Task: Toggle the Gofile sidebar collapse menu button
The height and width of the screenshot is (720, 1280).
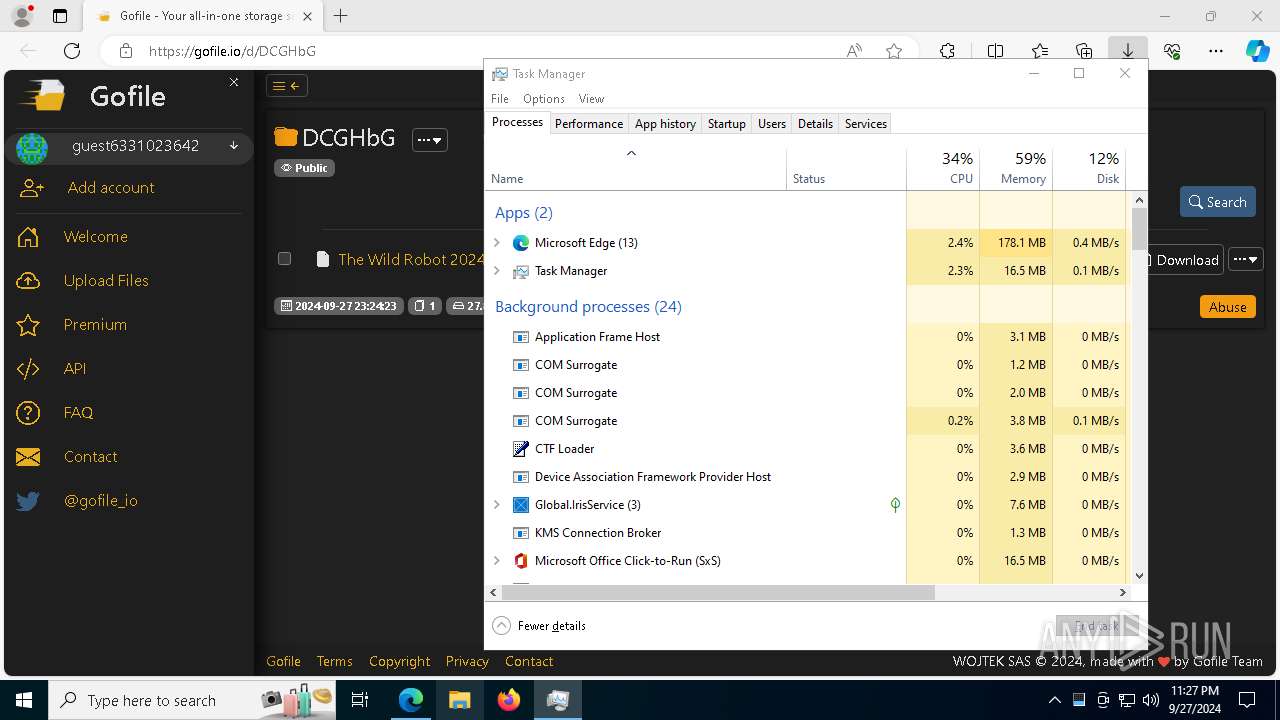Action: 286,86
